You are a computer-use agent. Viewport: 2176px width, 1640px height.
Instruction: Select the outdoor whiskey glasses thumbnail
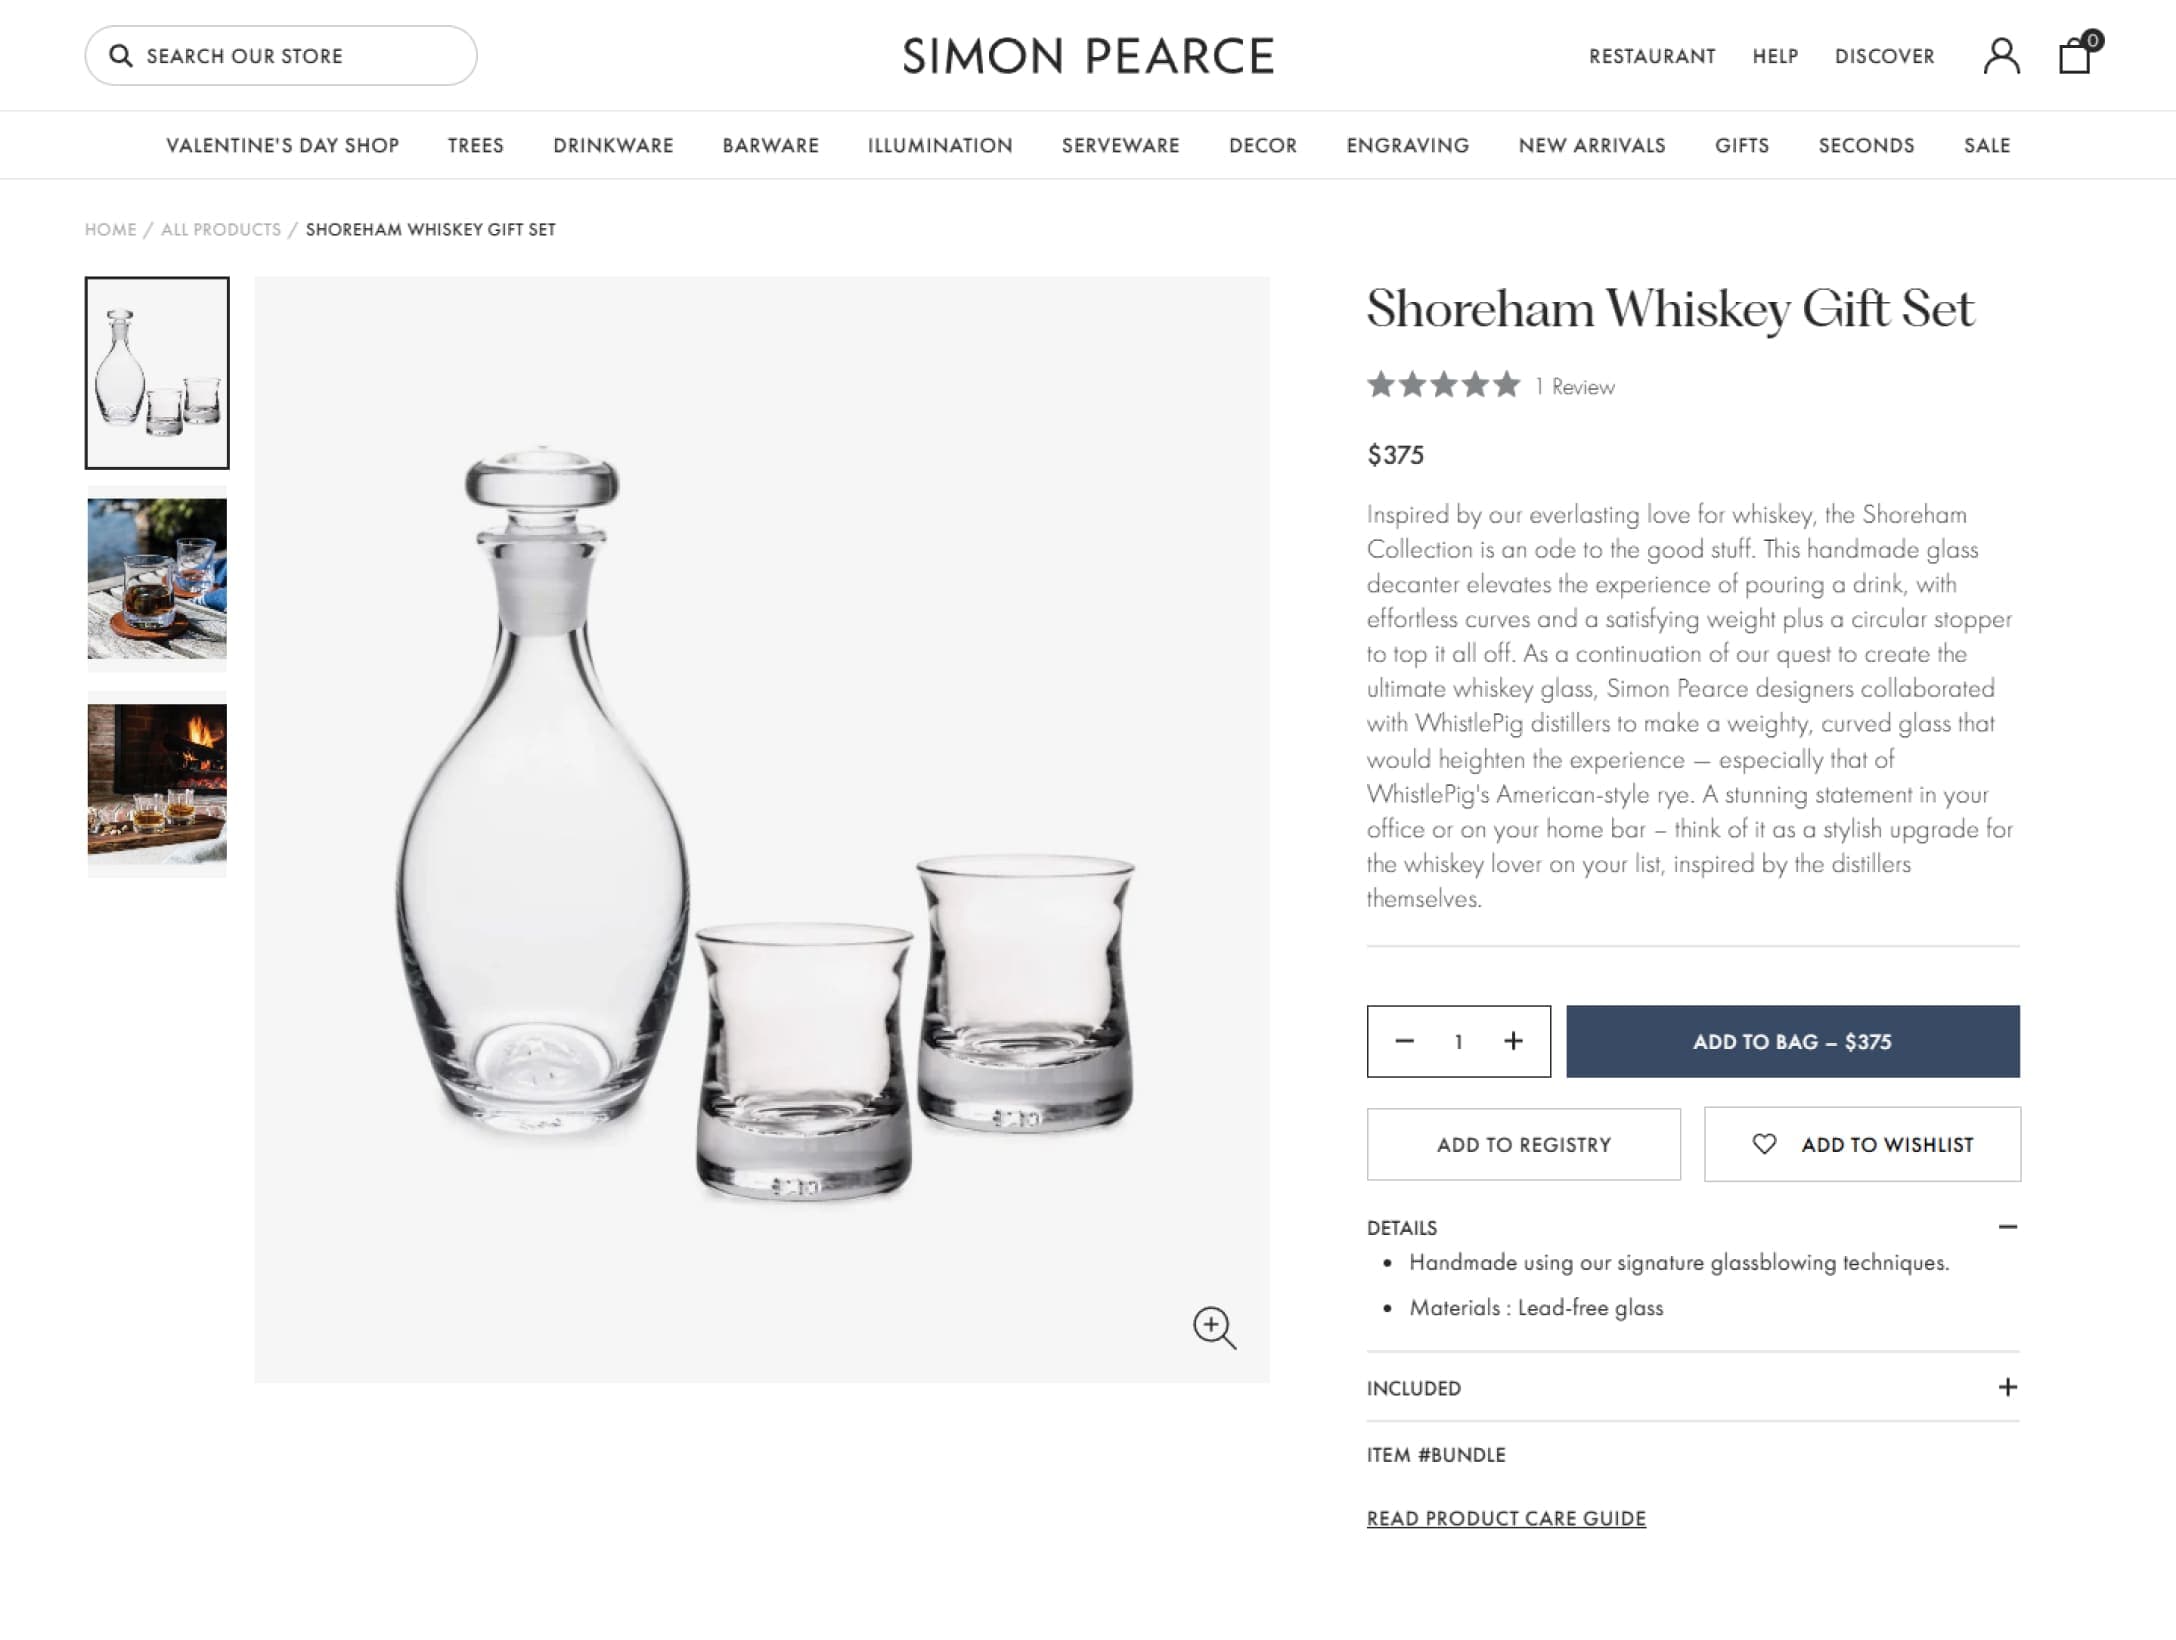157,578
